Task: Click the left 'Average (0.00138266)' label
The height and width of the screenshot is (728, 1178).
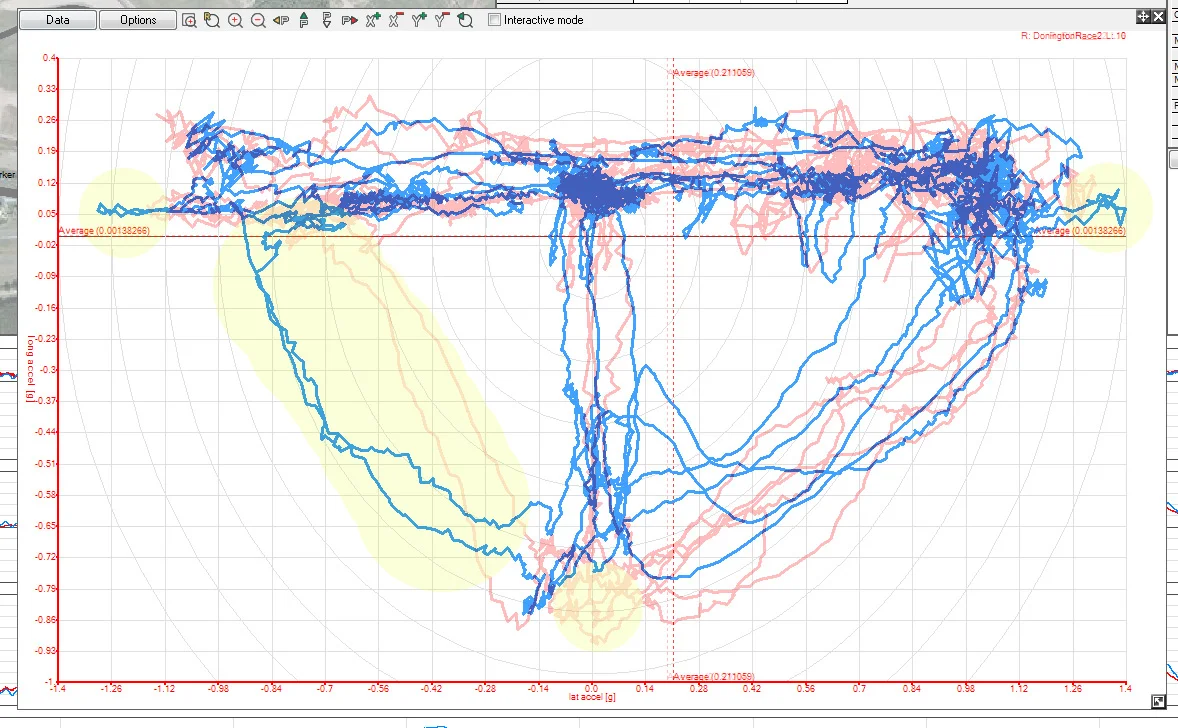Action: (104, 231)
